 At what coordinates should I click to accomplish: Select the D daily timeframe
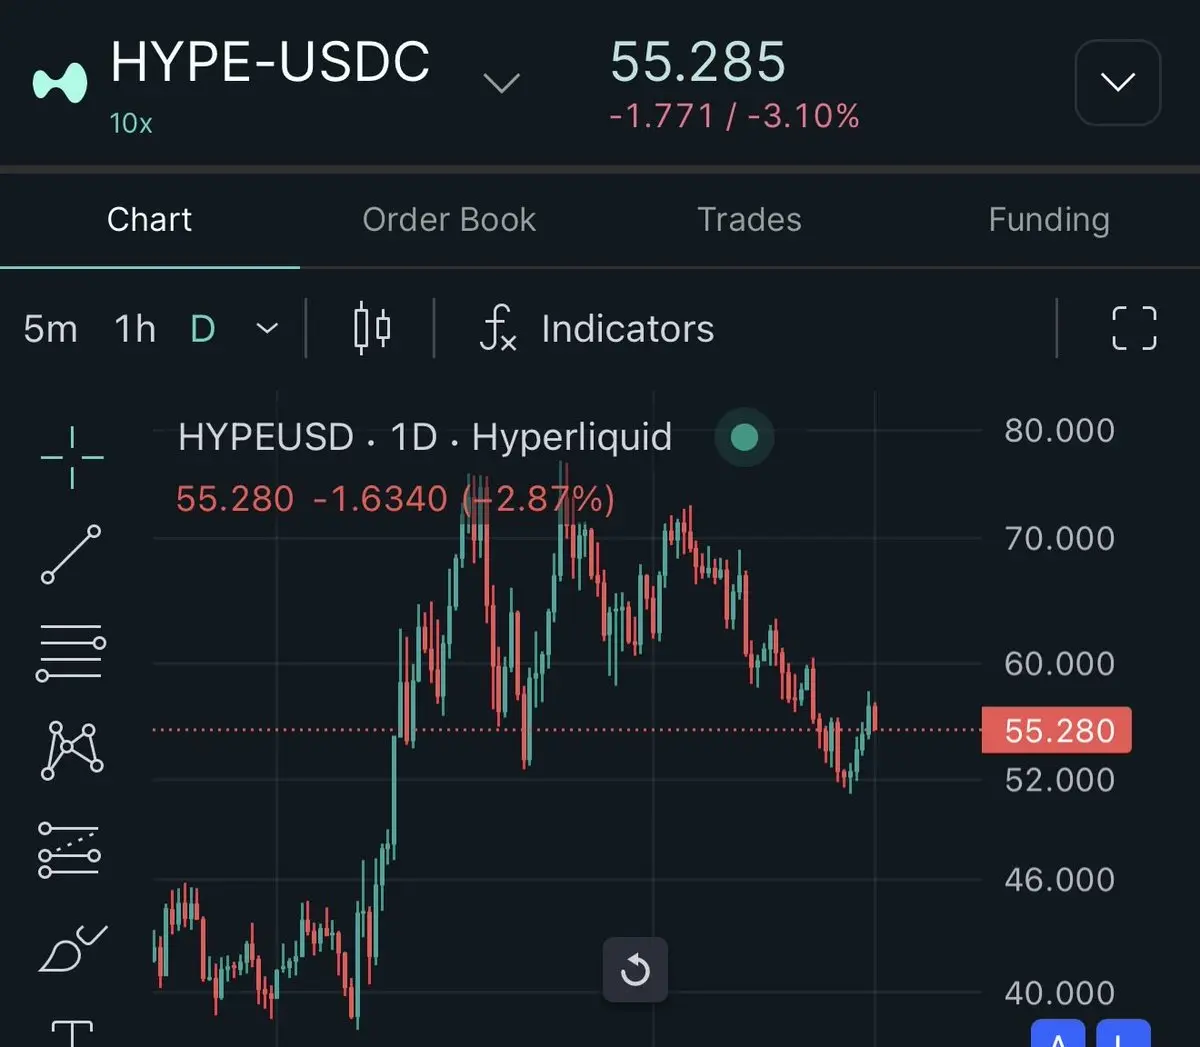tap(203, 328)
